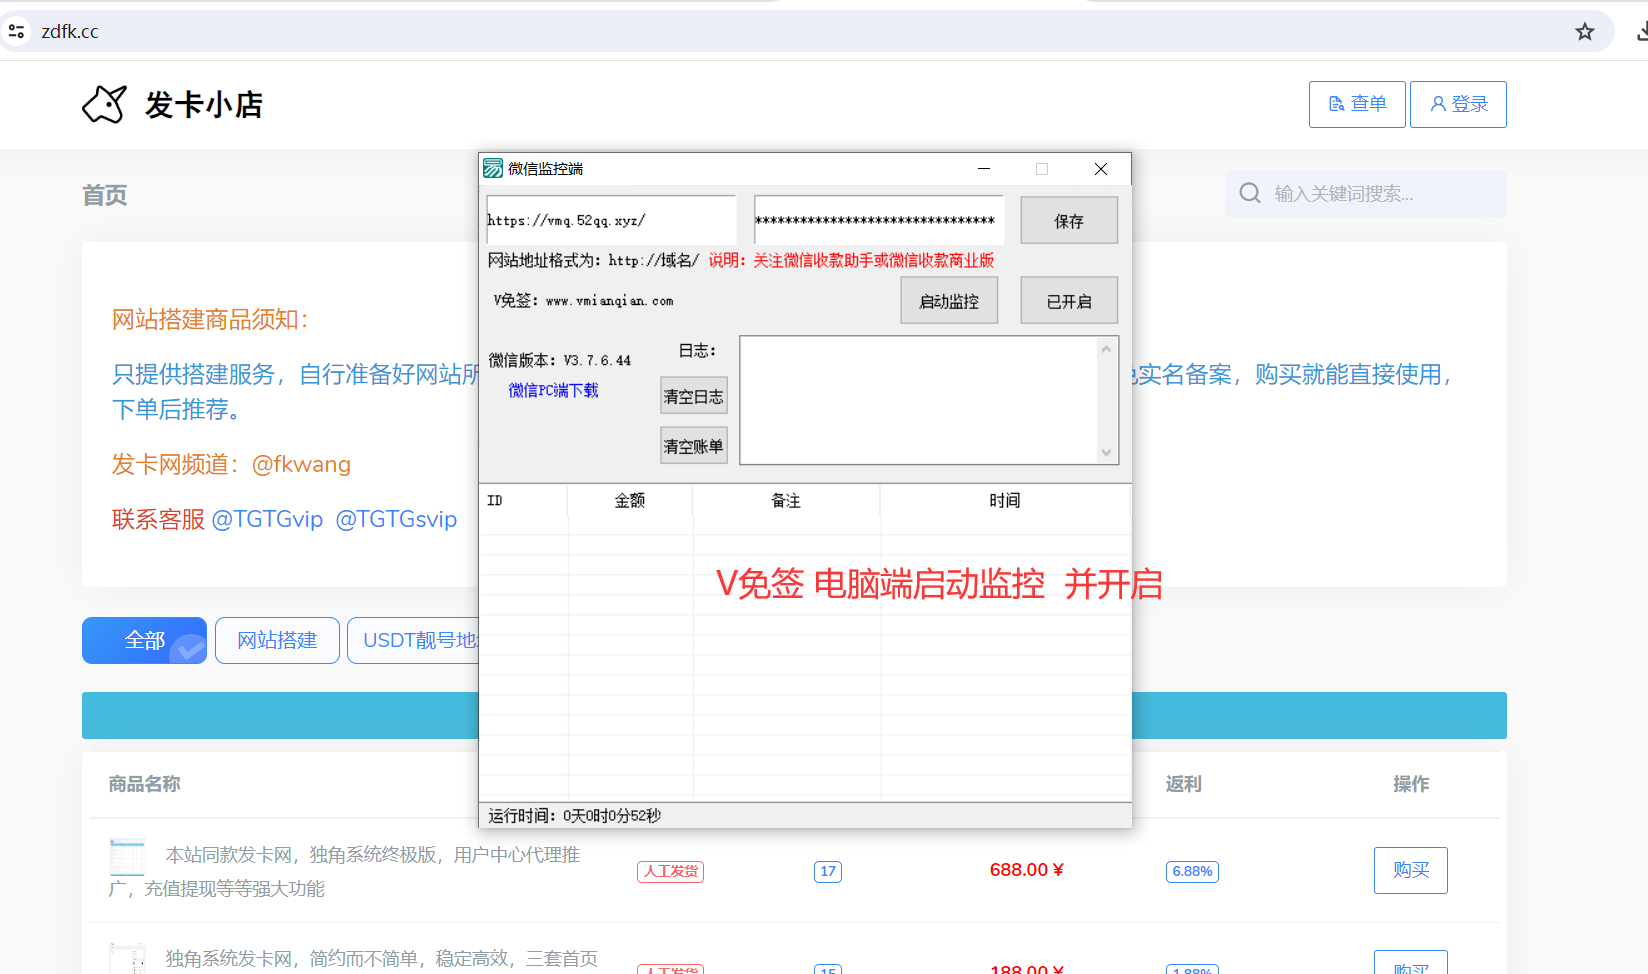Minimize the 微信监控端 window

click(984, 169)
